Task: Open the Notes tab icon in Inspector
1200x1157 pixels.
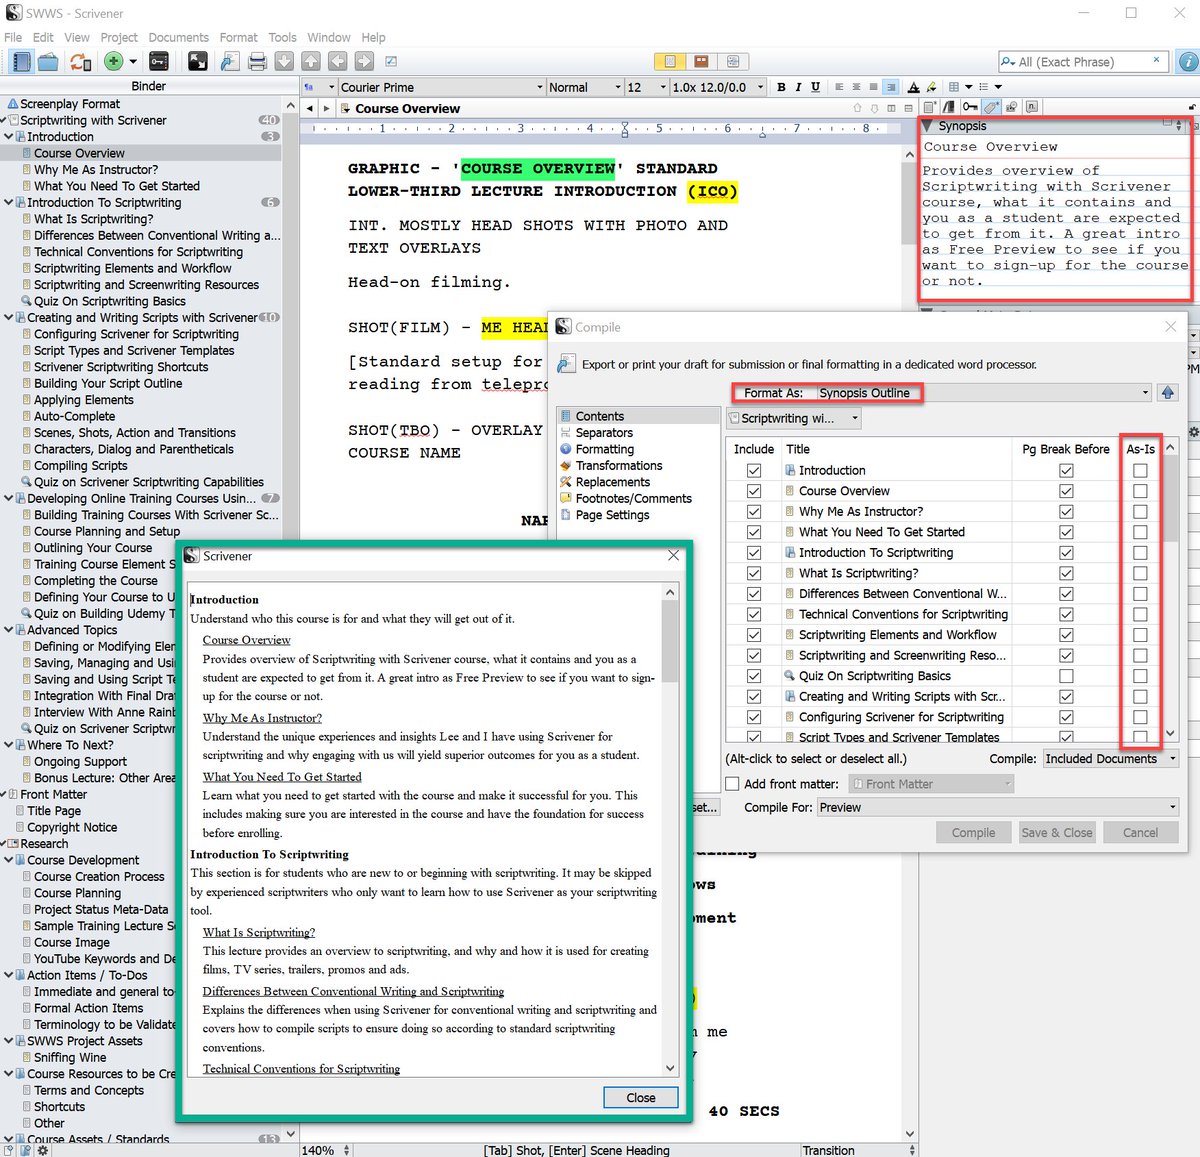Action: (x=930, y=106)
